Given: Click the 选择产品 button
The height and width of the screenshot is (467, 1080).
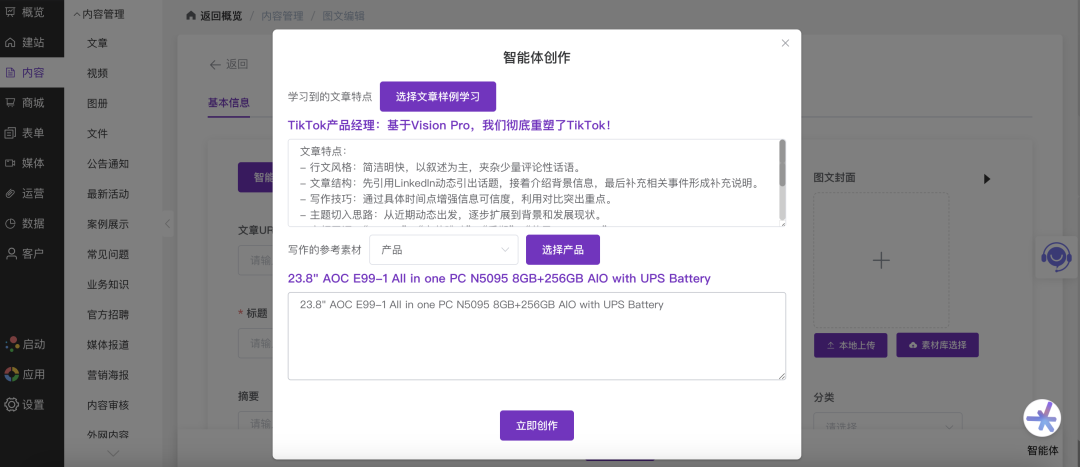Looking at the screenshot, I should [x=562, y=250].
